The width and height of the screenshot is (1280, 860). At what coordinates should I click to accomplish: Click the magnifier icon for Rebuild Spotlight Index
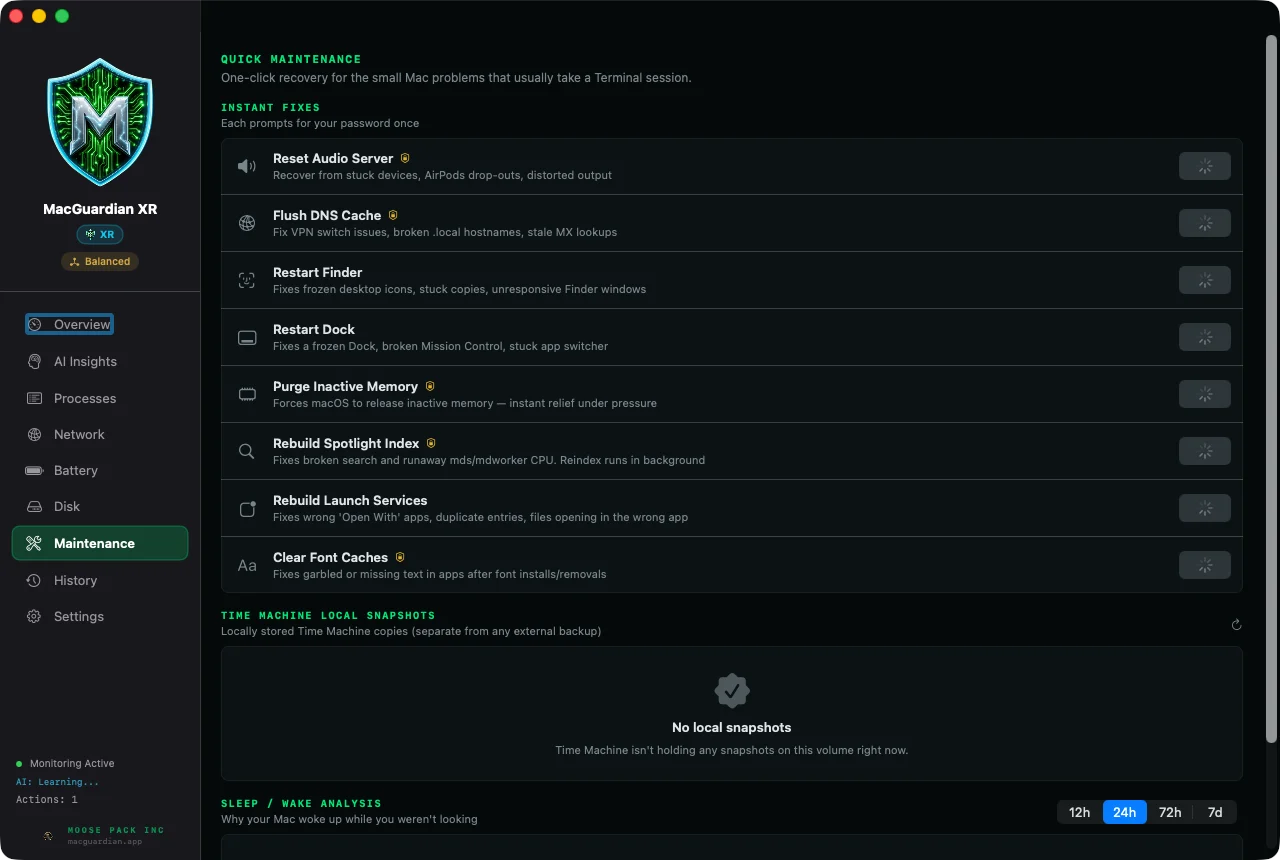click(x=247, y=451)
